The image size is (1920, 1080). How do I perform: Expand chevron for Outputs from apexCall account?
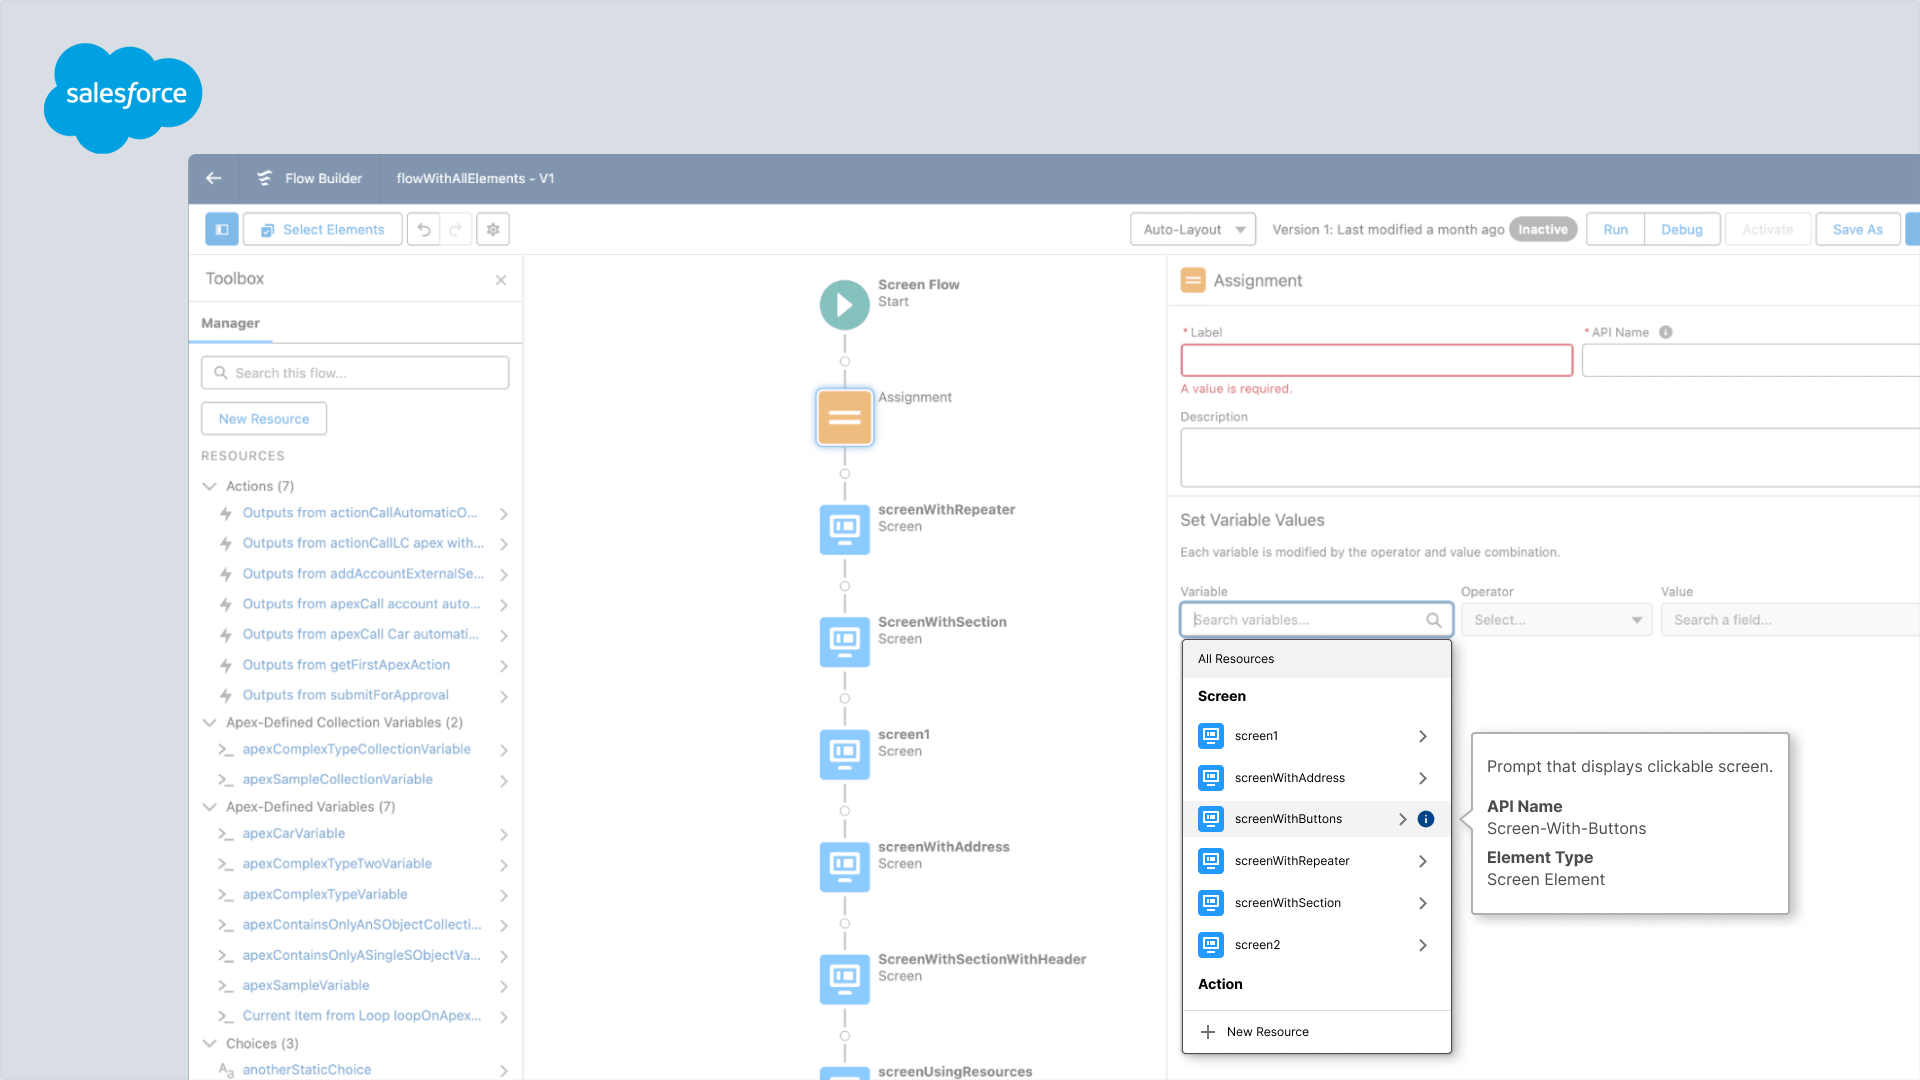(504, 605)
